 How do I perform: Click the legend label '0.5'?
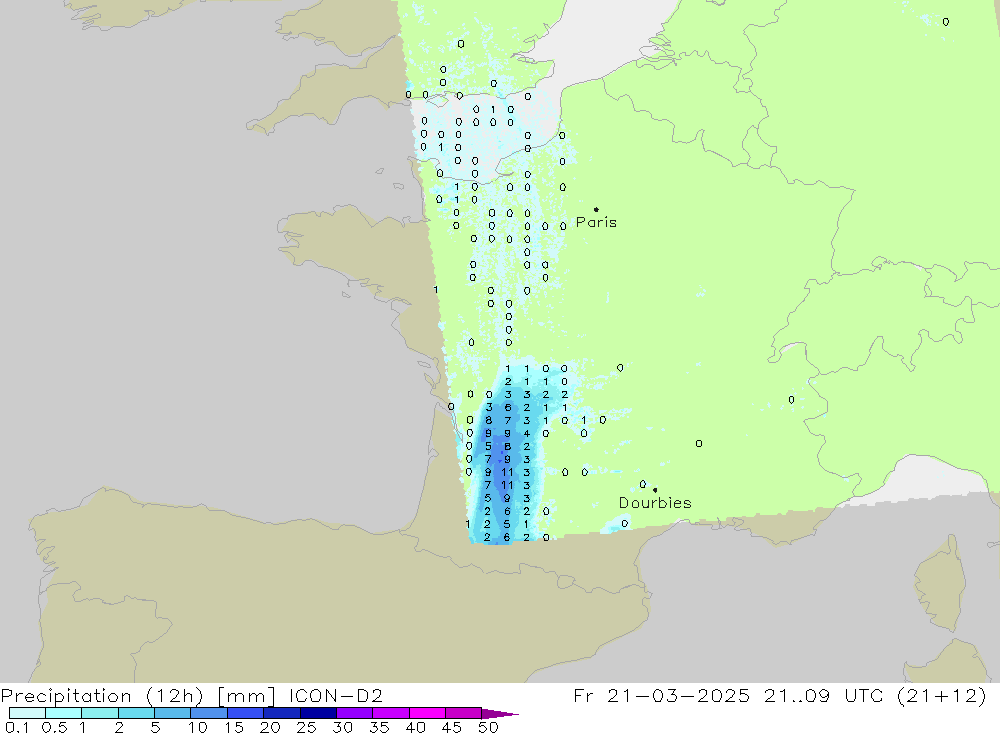click(54, 727)
